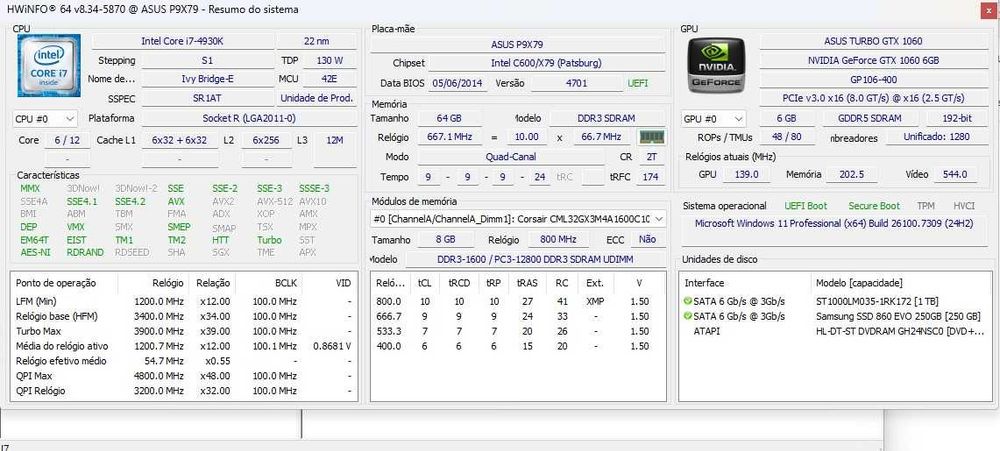
Task: Click the Ivy Bridge-E codename value
Action: pyautogui.click(x=207, y=79)
